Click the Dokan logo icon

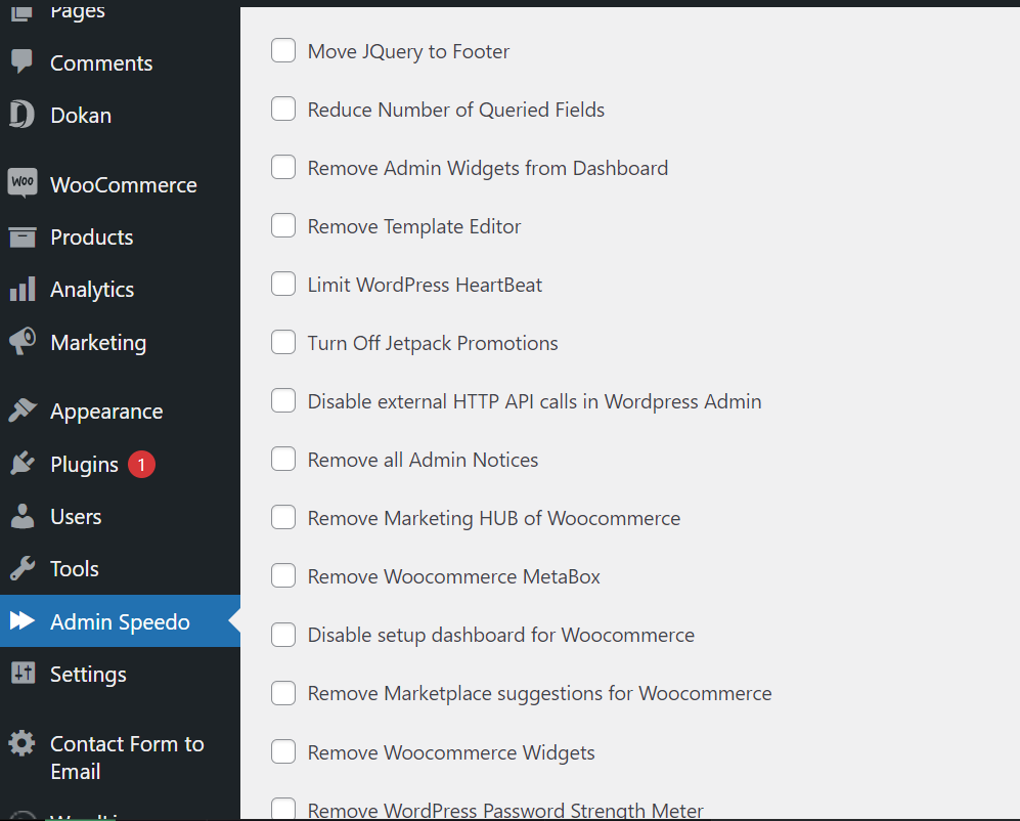pos(22,114)
